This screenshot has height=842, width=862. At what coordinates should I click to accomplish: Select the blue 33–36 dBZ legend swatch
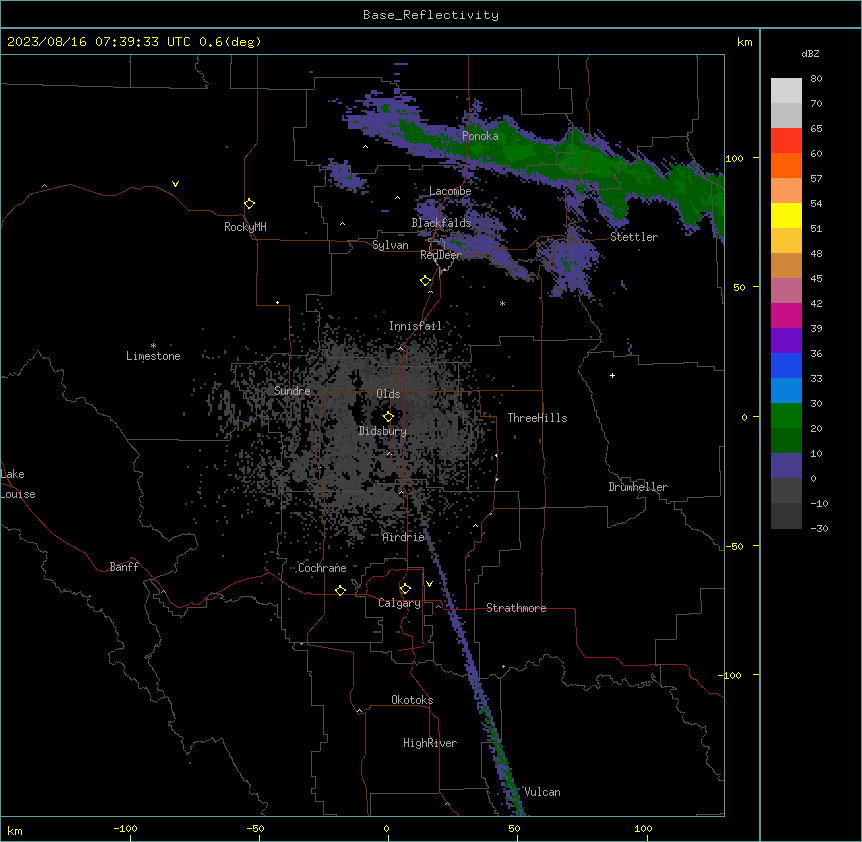pos(786,365)
